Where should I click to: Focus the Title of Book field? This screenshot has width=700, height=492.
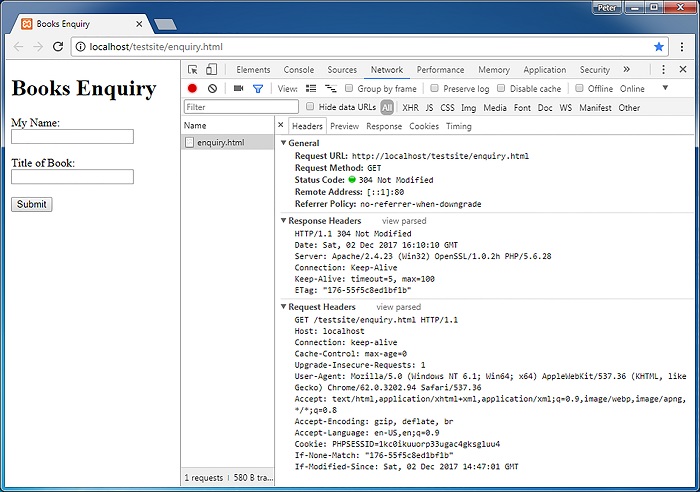click(x=72, y=176)
